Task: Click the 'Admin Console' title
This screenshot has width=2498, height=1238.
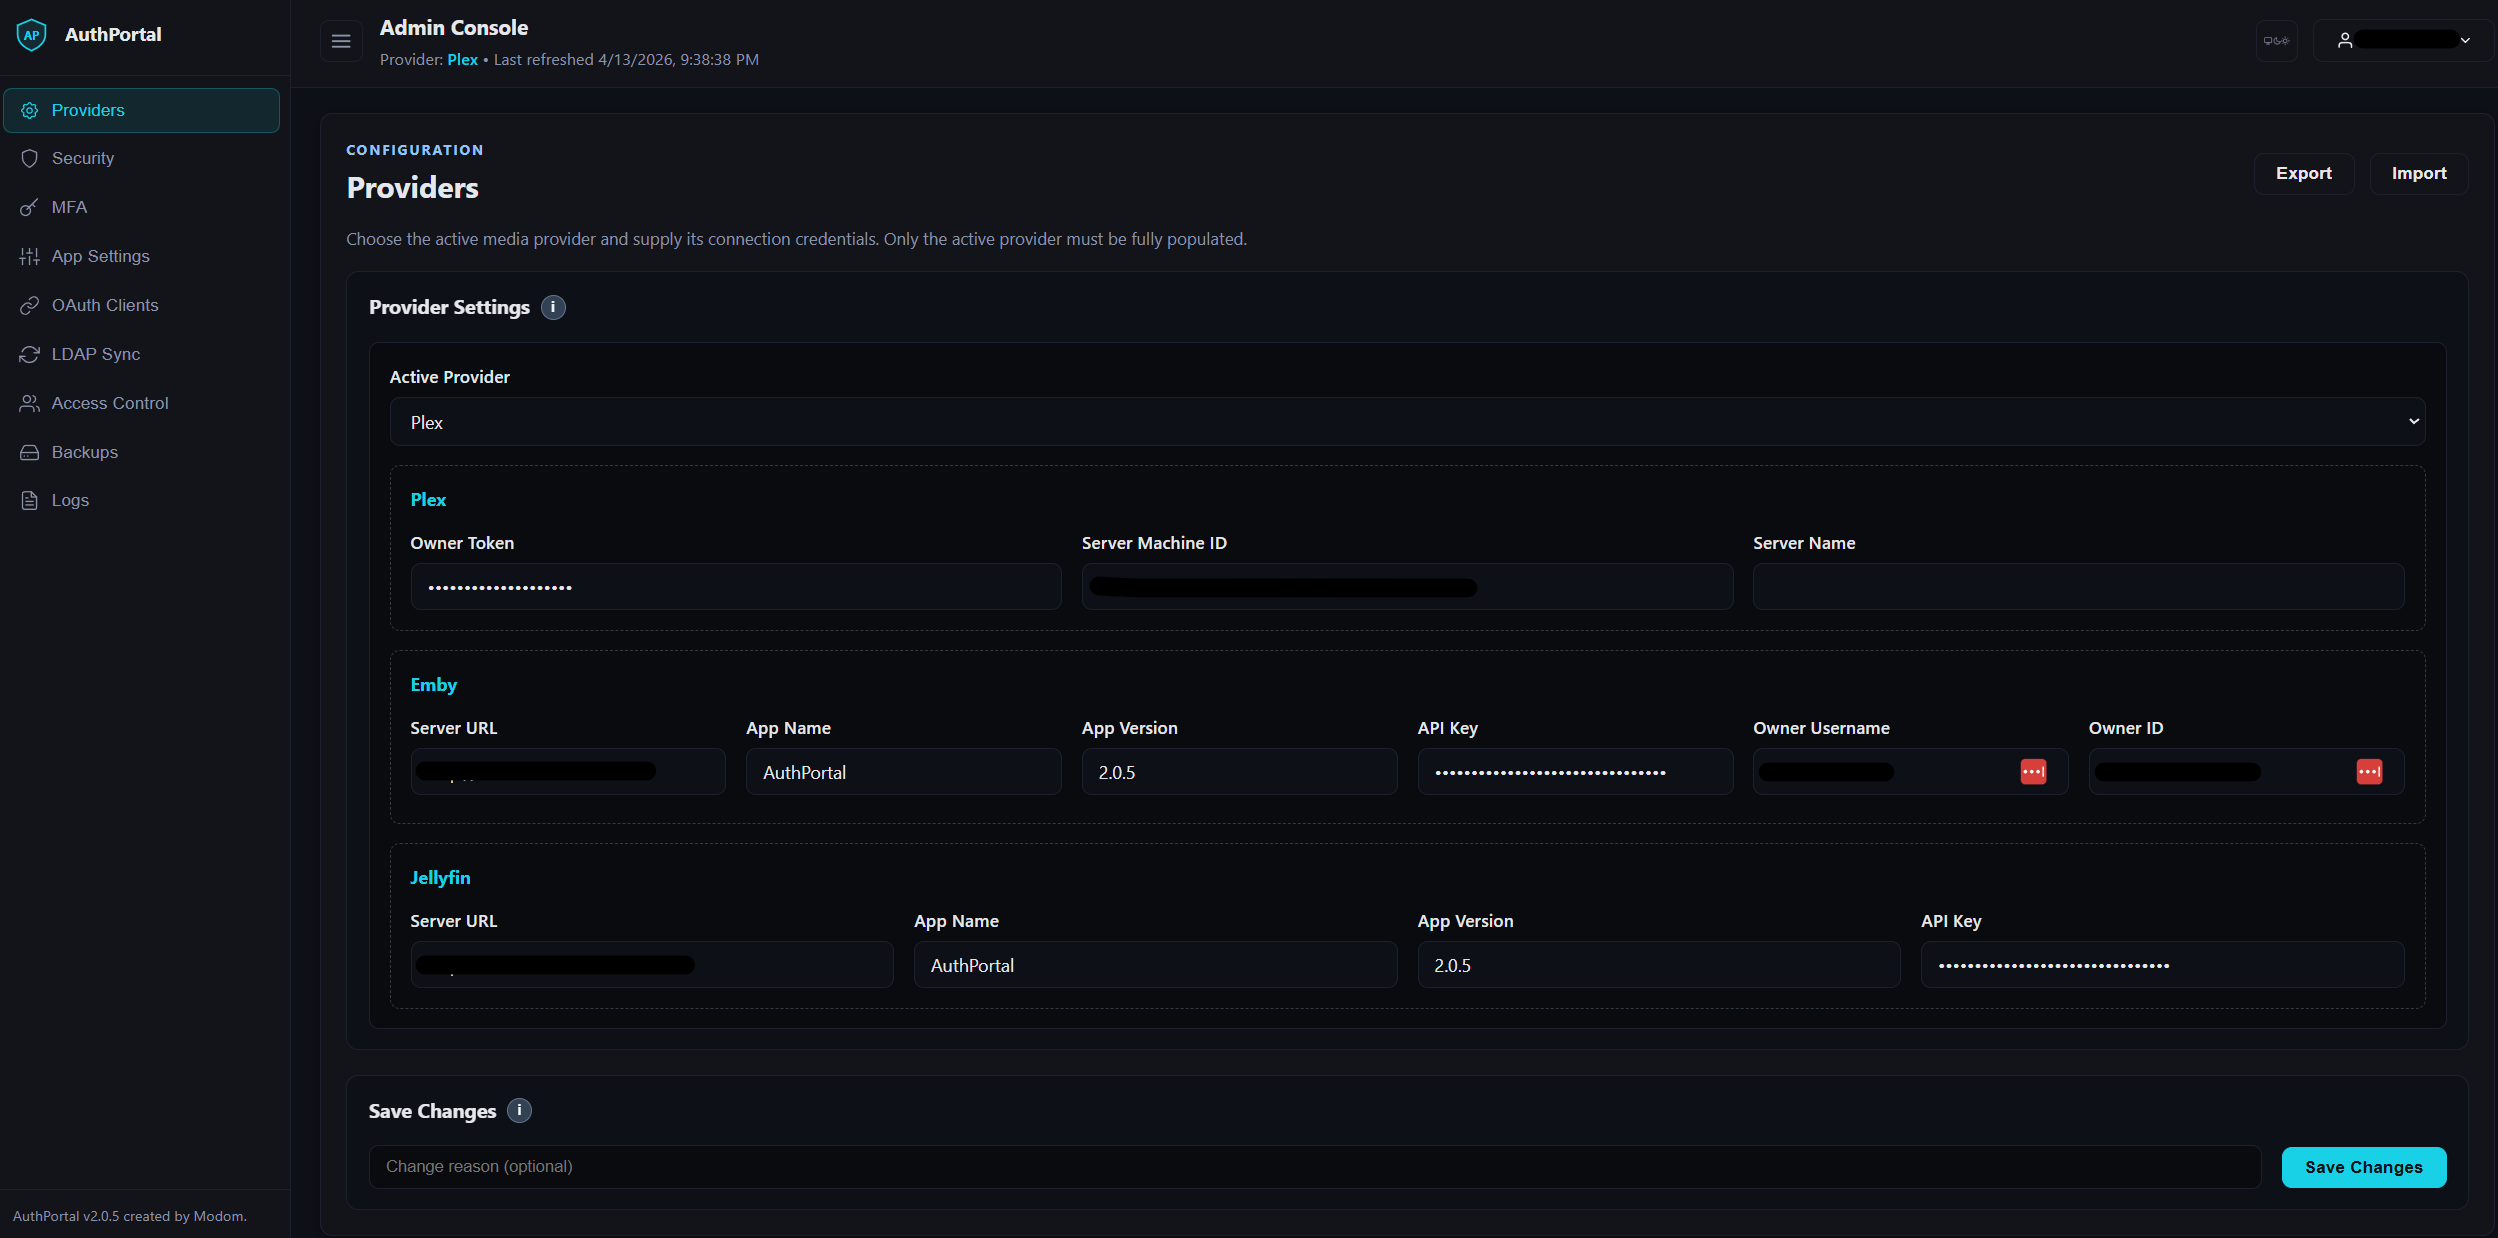Action: tap(454, 28)
